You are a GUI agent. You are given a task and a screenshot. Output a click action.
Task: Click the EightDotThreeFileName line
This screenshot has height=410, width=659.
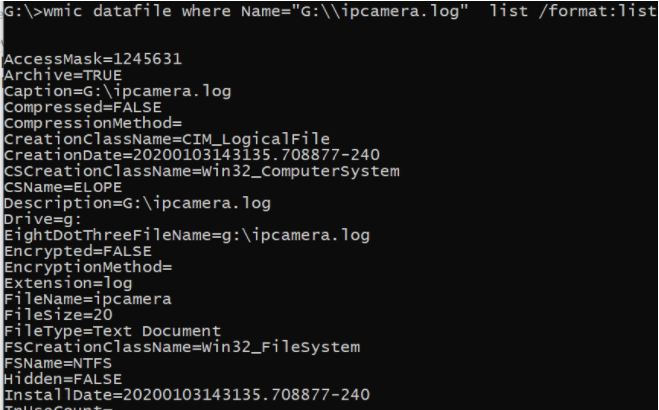(187, 235)
